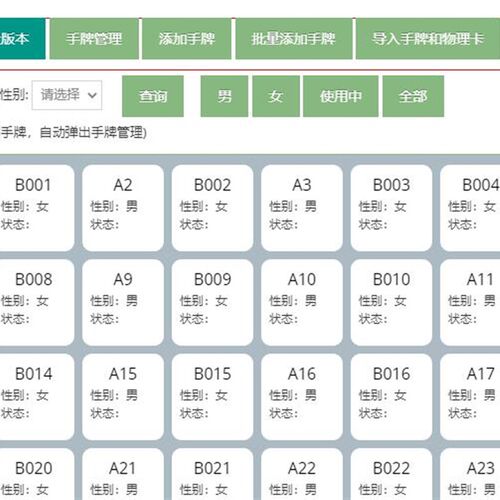Select the 导入手牌和物理卡 tab
Viewport: 500px width, 500px height.
(x=428, y=39)
